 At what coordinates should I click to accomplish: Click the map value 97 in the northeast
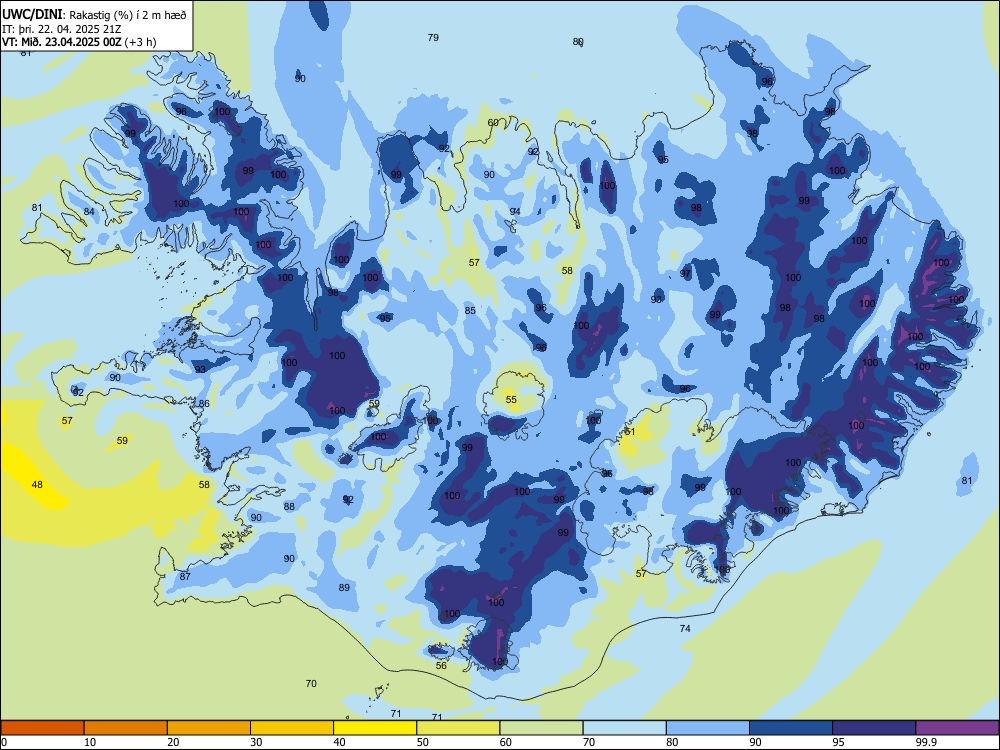(x=685, y=274)
